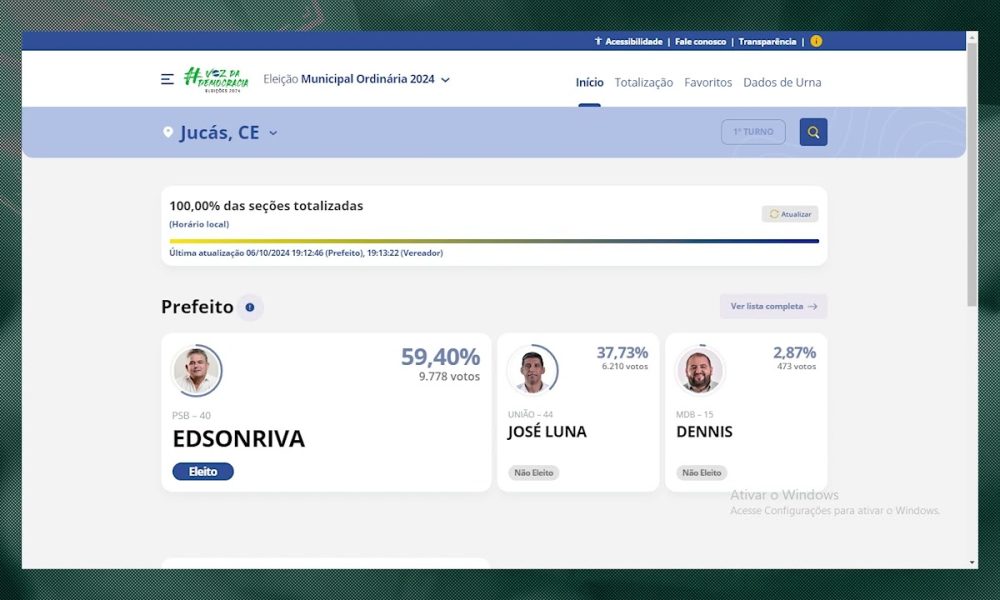Go to Dados de Urna tab
Viewport: 1000px width, 600px height.
click(782, 82)
